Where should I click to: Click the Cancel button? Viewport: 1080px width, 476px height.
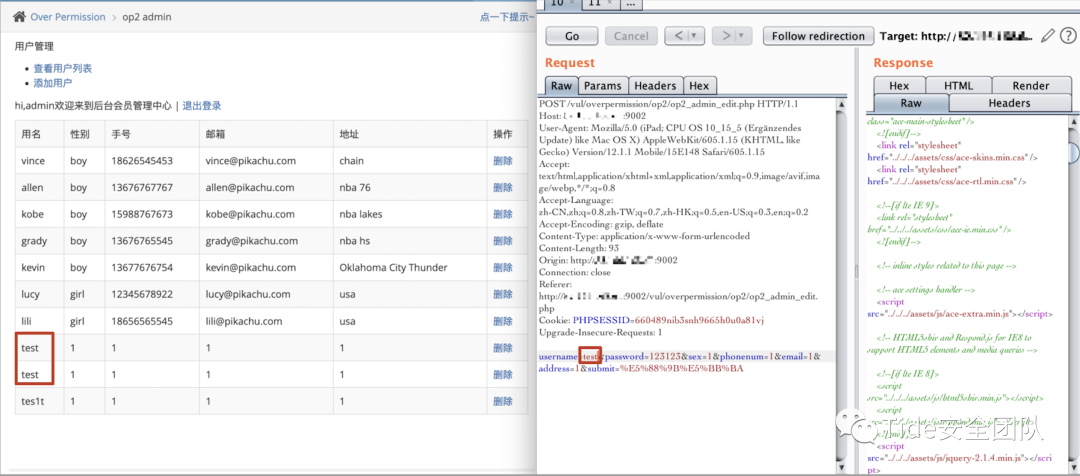pyautogui.click(x=631, y=36)
